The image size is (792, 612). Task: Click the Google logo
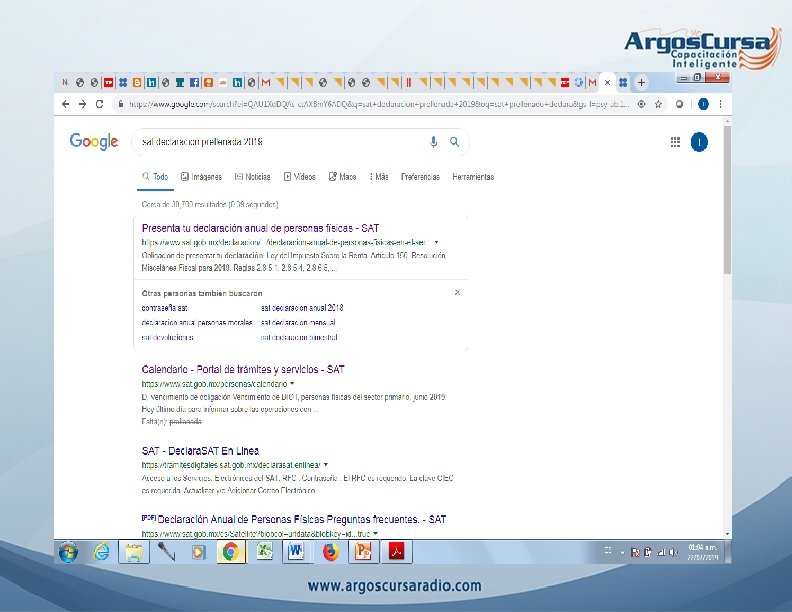pos(94,141)
